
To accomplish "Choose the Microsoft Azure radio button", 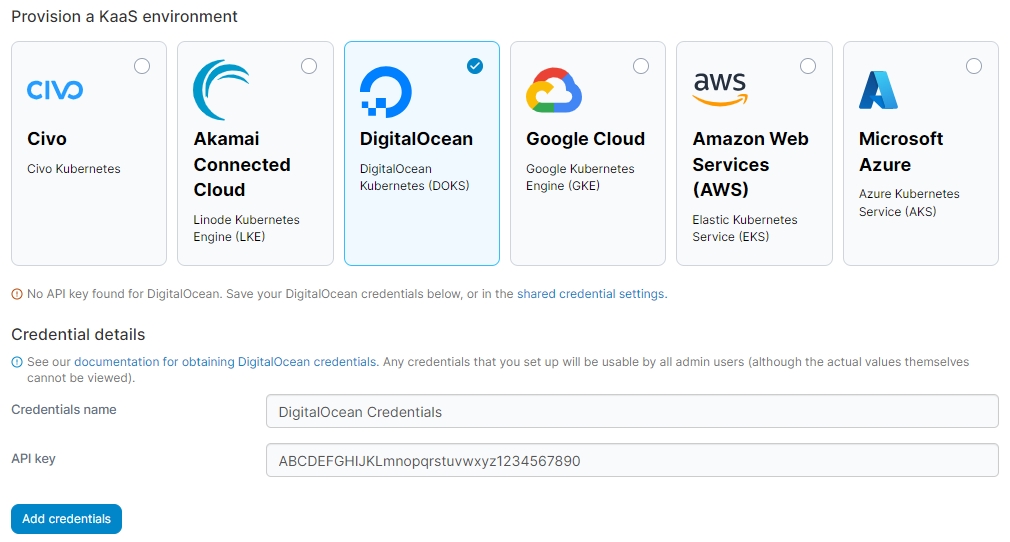I will (x=974, y=66).
